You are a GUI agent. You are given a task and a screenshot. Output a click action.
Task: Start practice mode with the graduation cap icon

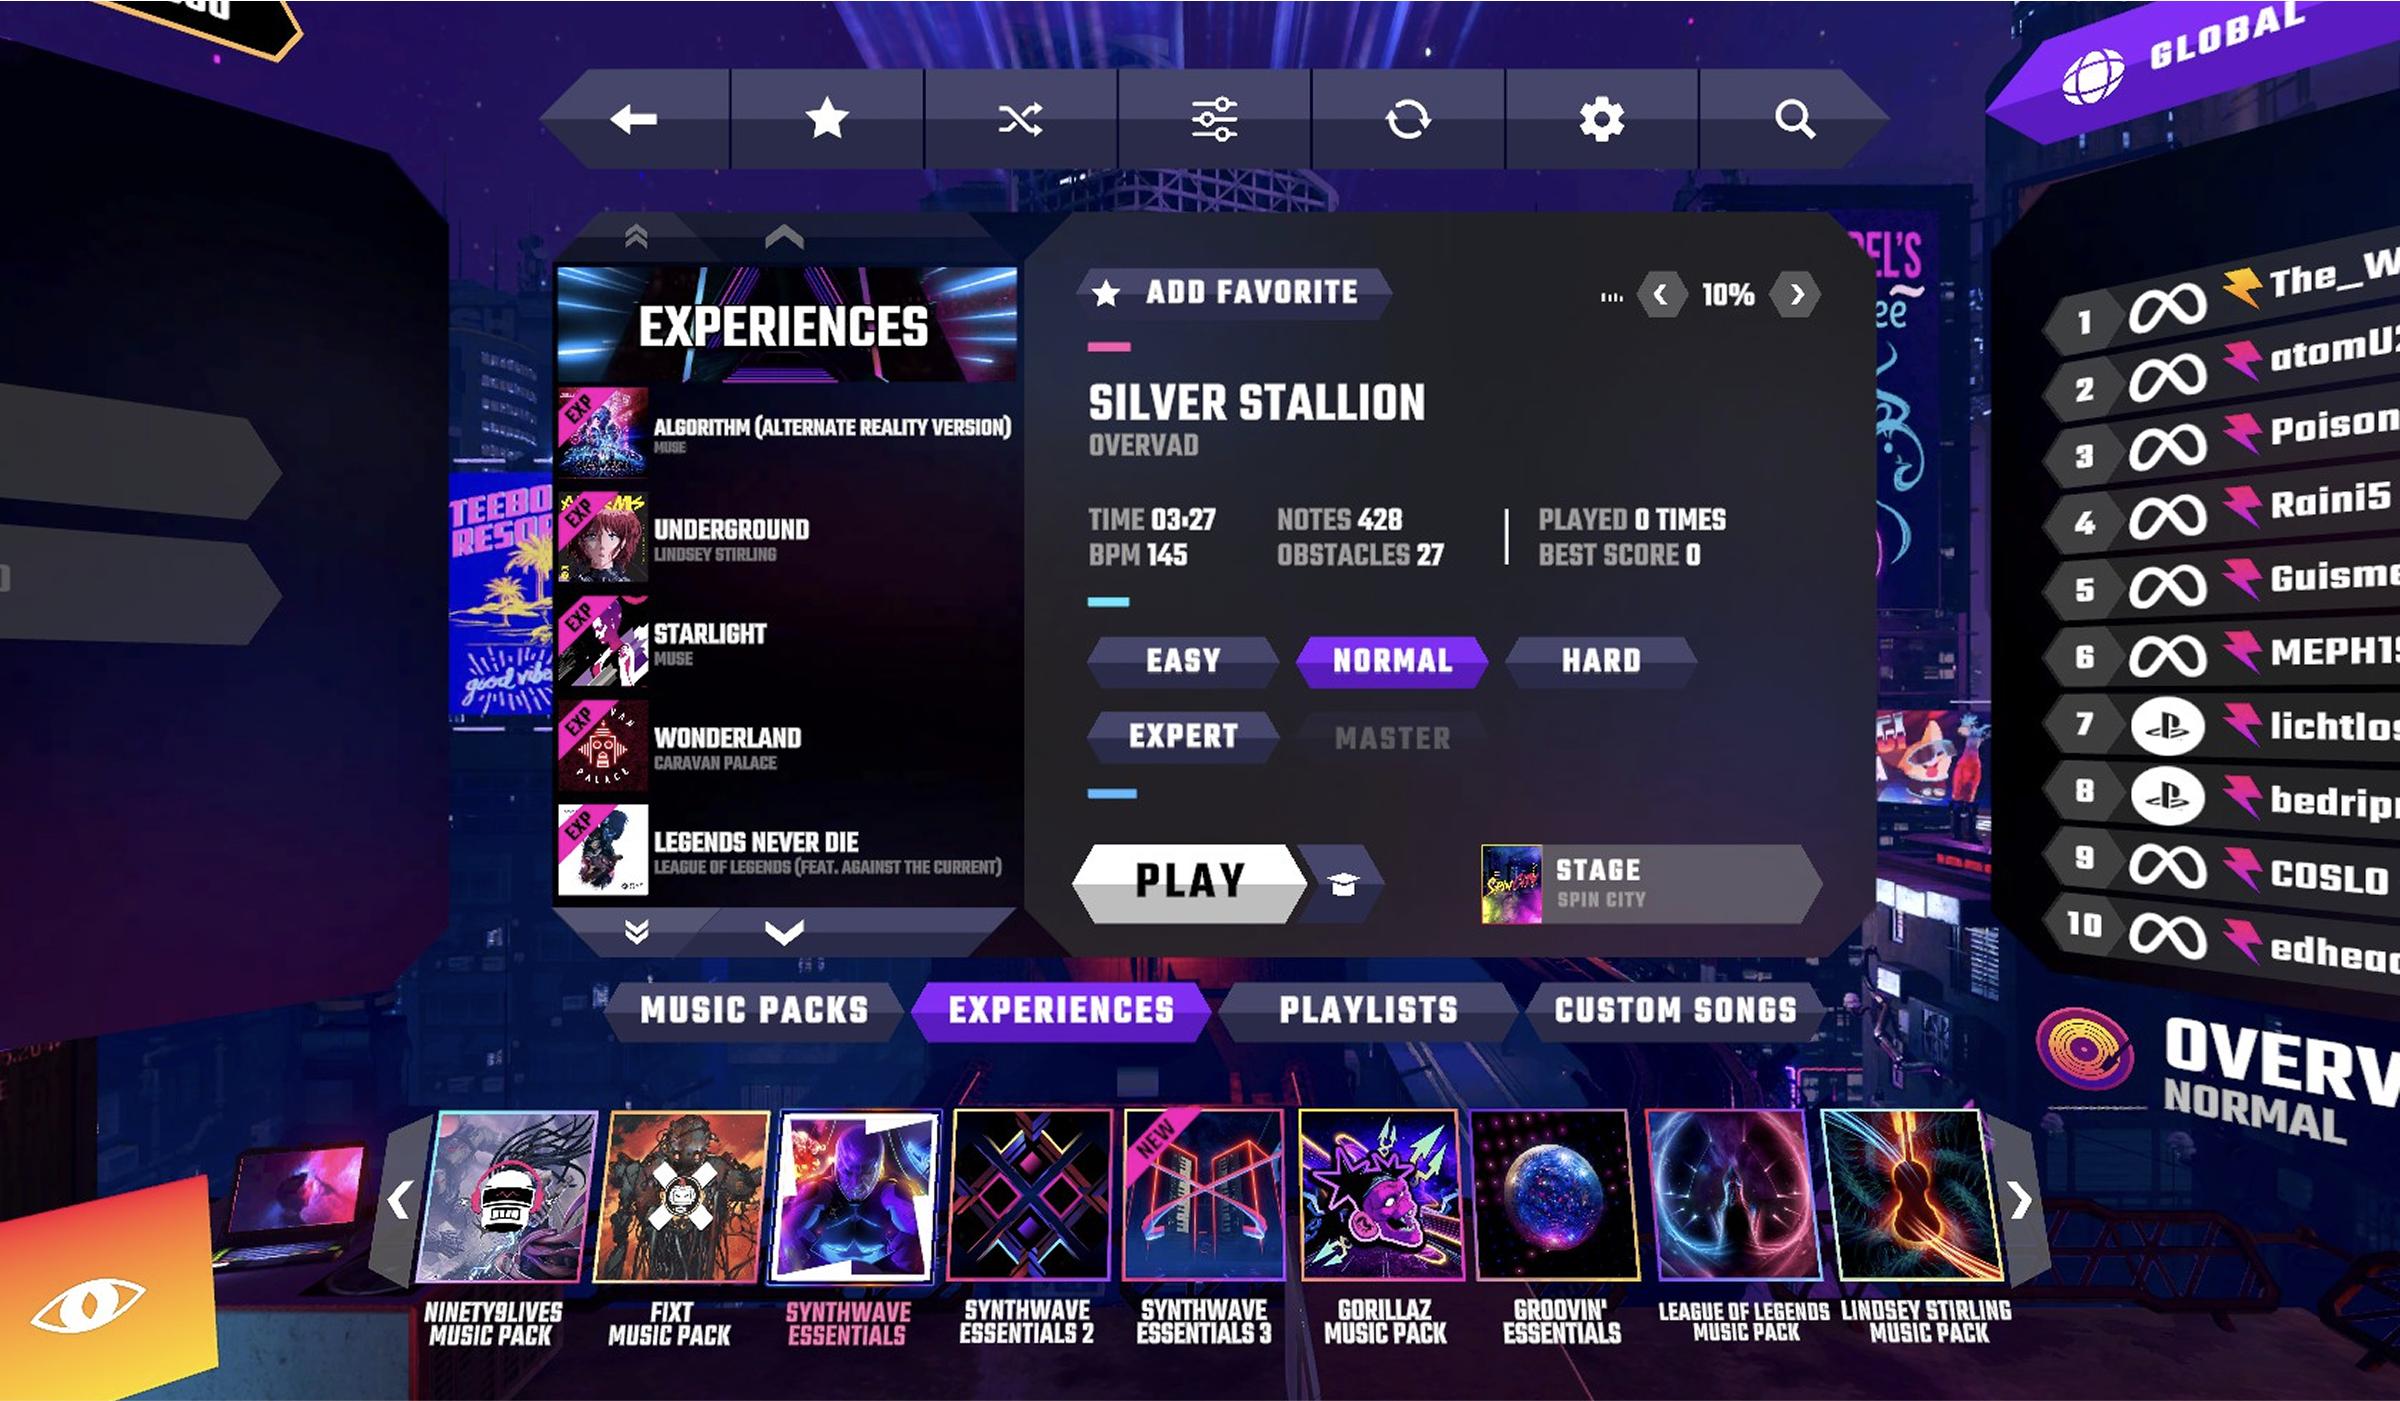[1343, 883]
